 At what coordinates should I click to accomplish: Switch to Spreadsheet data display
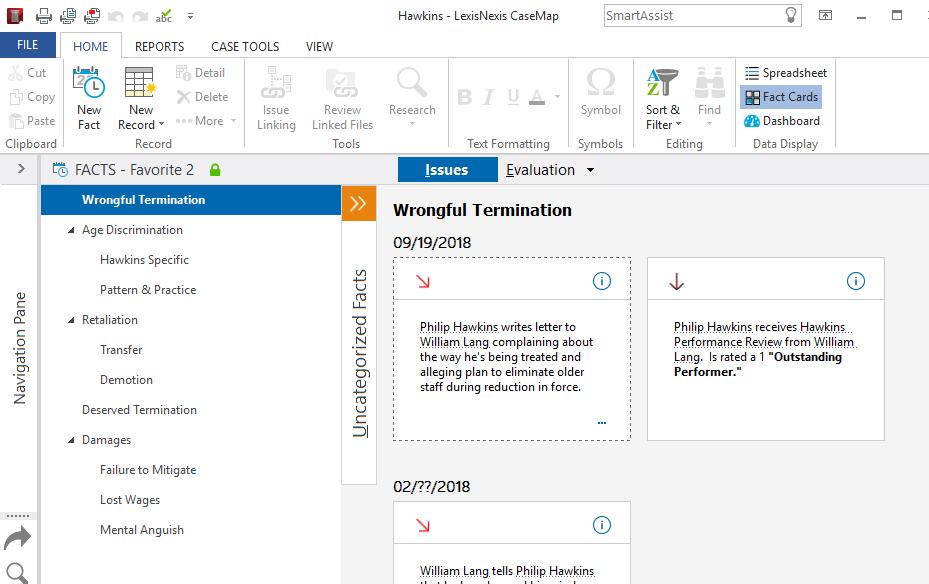tap(786, 73)
